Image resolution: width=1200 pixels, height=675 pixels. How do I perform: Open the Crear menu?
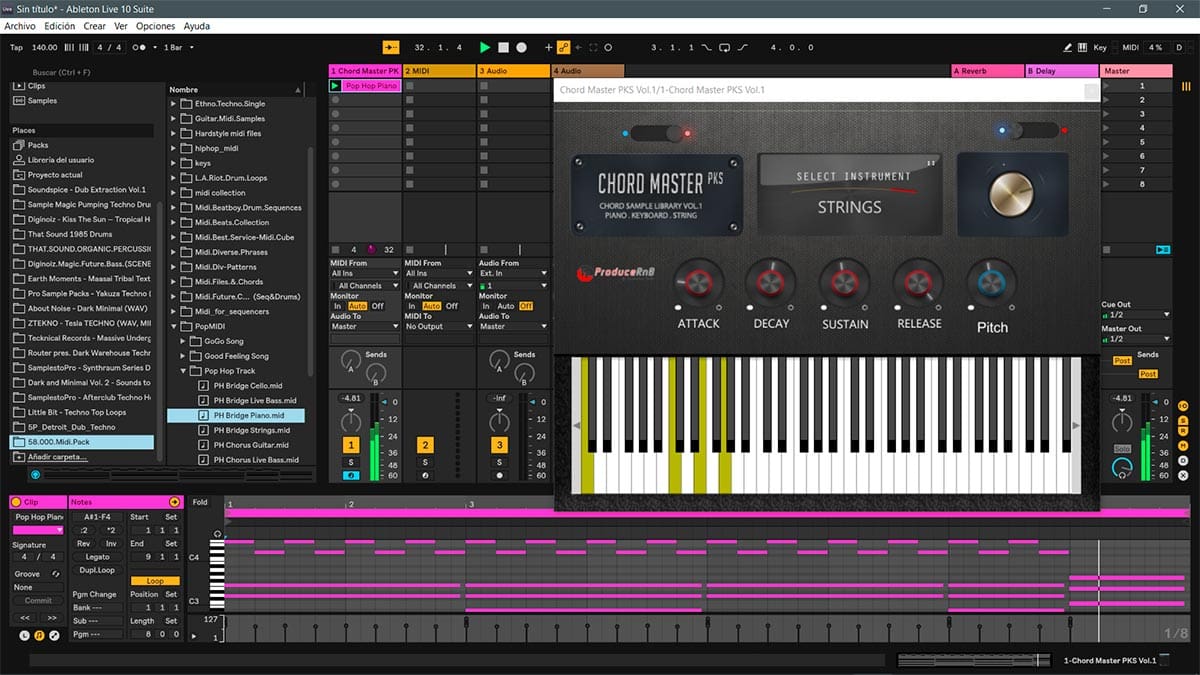(95, 26)
